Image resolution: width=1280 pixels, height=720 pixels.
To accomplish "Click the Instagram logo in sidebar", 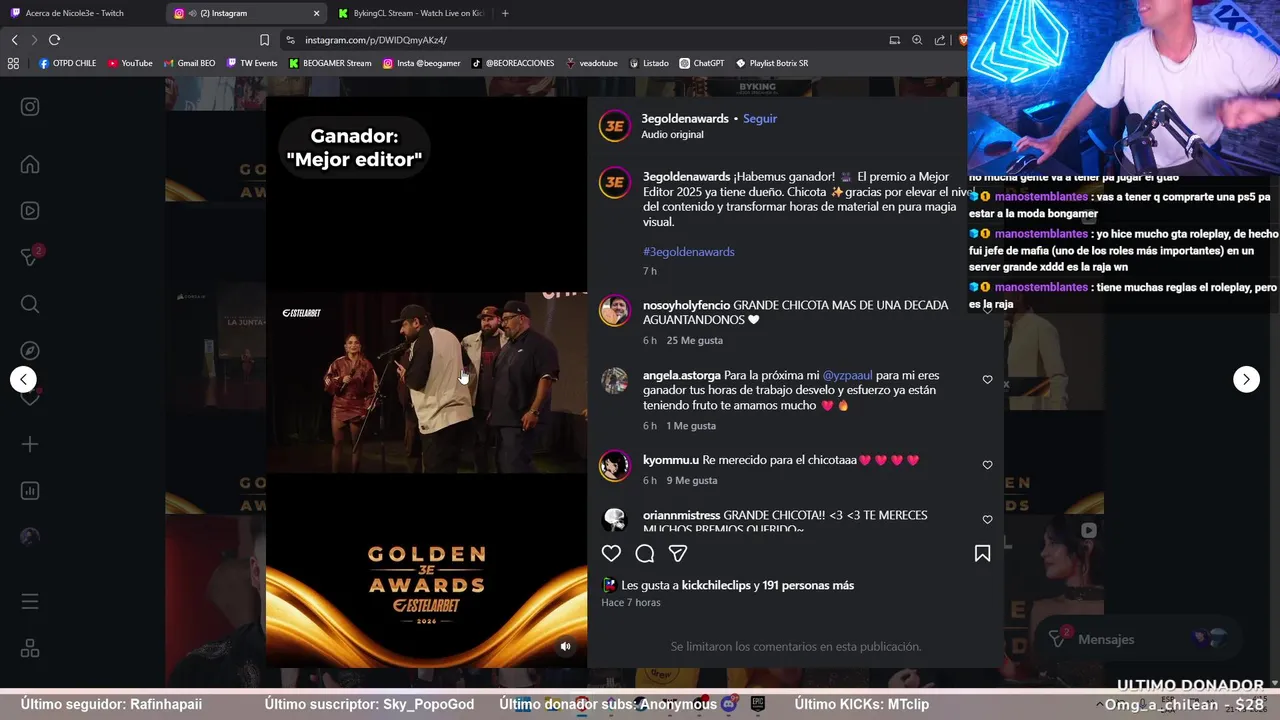I will pyautogui.click(x=30, y=107).
